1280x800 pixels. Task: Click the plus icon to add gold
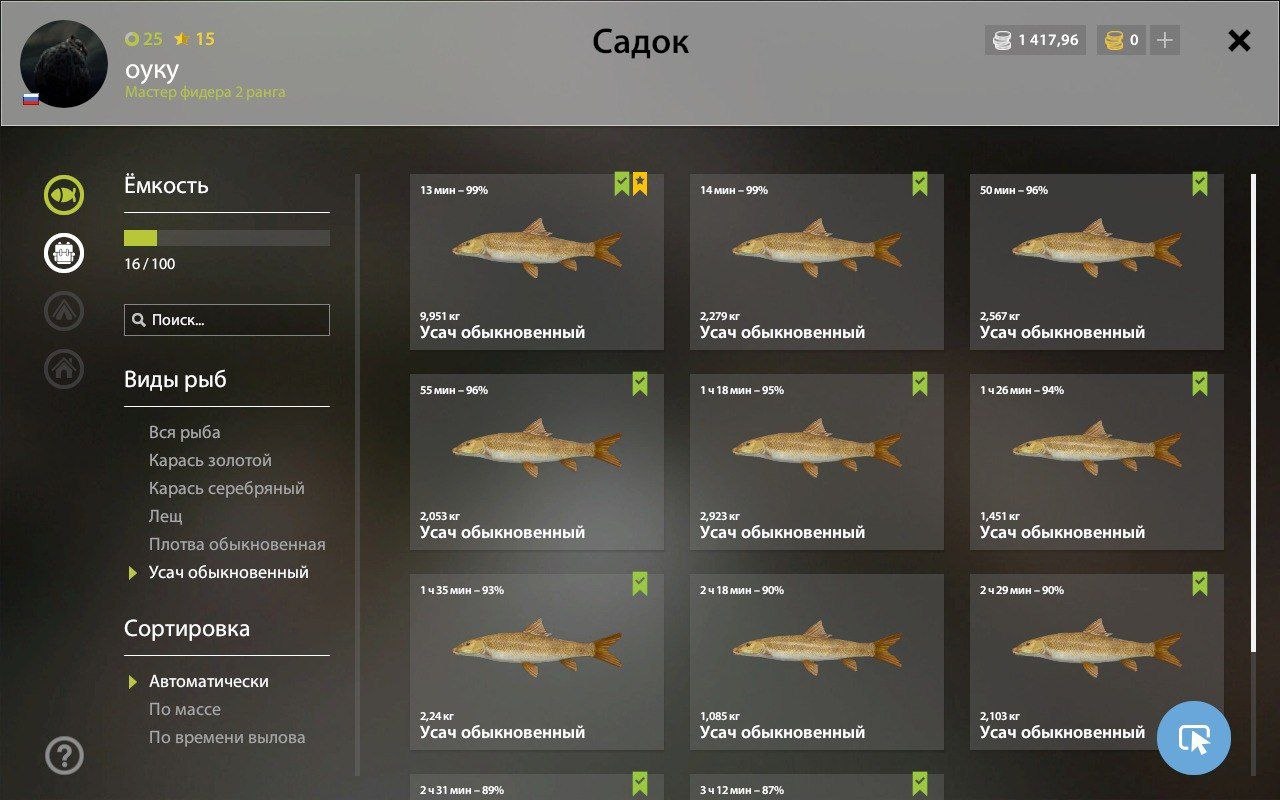[1164, 40]
